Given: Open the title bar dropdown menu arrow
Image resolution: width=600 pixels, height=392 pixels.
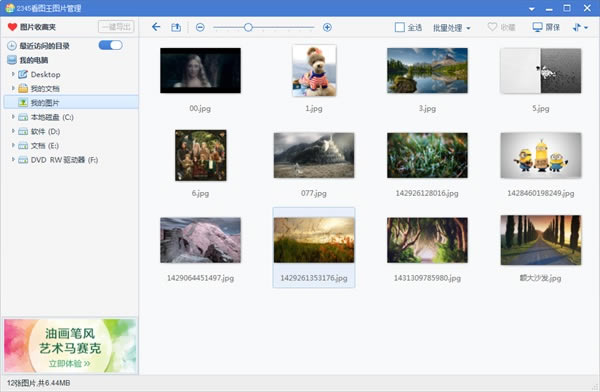Looking at the screenshot, I should pos(532,9).
